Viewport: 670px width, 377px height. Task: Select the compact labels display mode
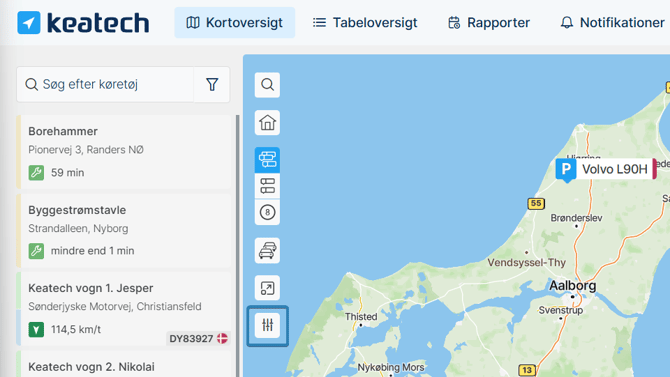267,186
